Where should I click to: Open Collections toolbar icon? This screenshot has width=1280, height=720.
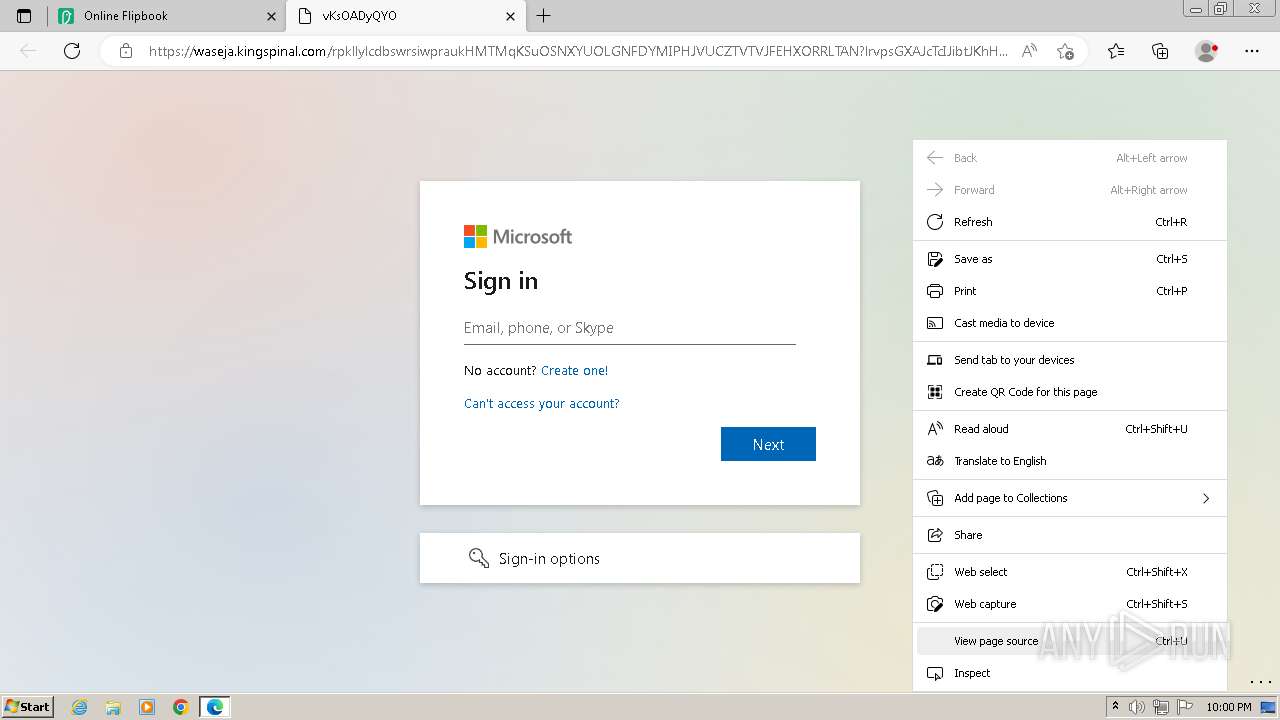(x=1160, y=51)
